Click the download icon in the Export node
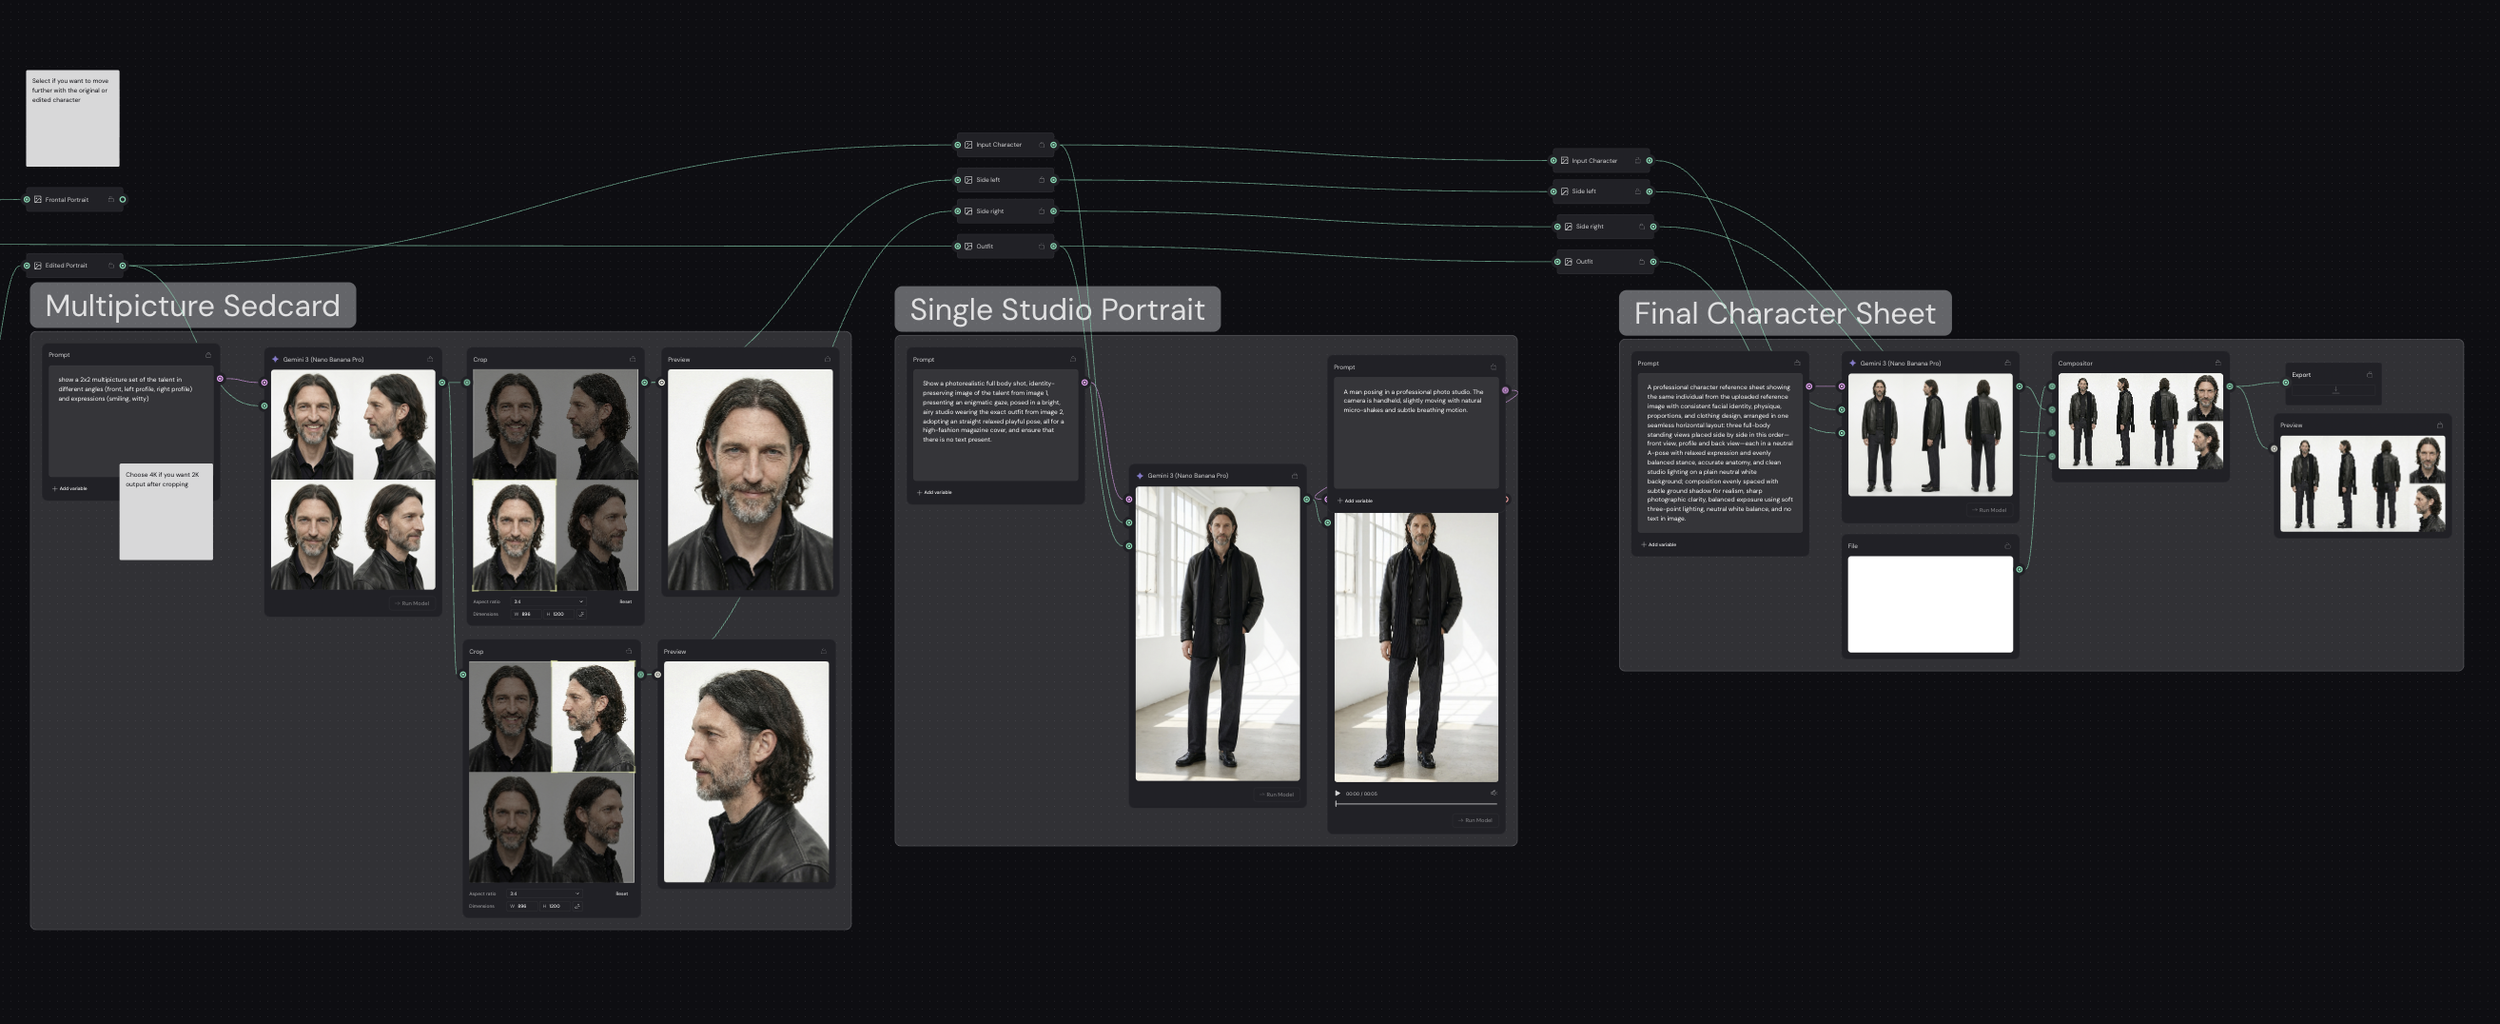This screenshot has height=1024, width=2500. pos(2335,390)
